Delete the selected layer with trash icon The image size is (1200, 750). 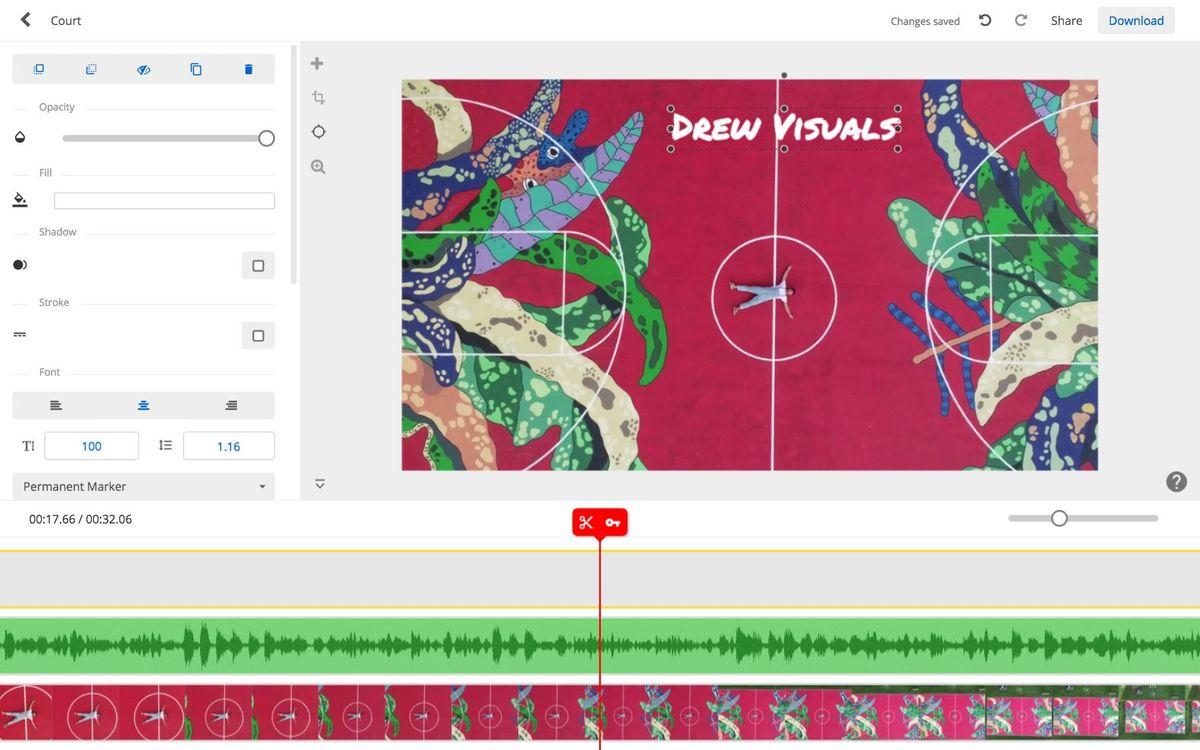[x=248, y=69]
